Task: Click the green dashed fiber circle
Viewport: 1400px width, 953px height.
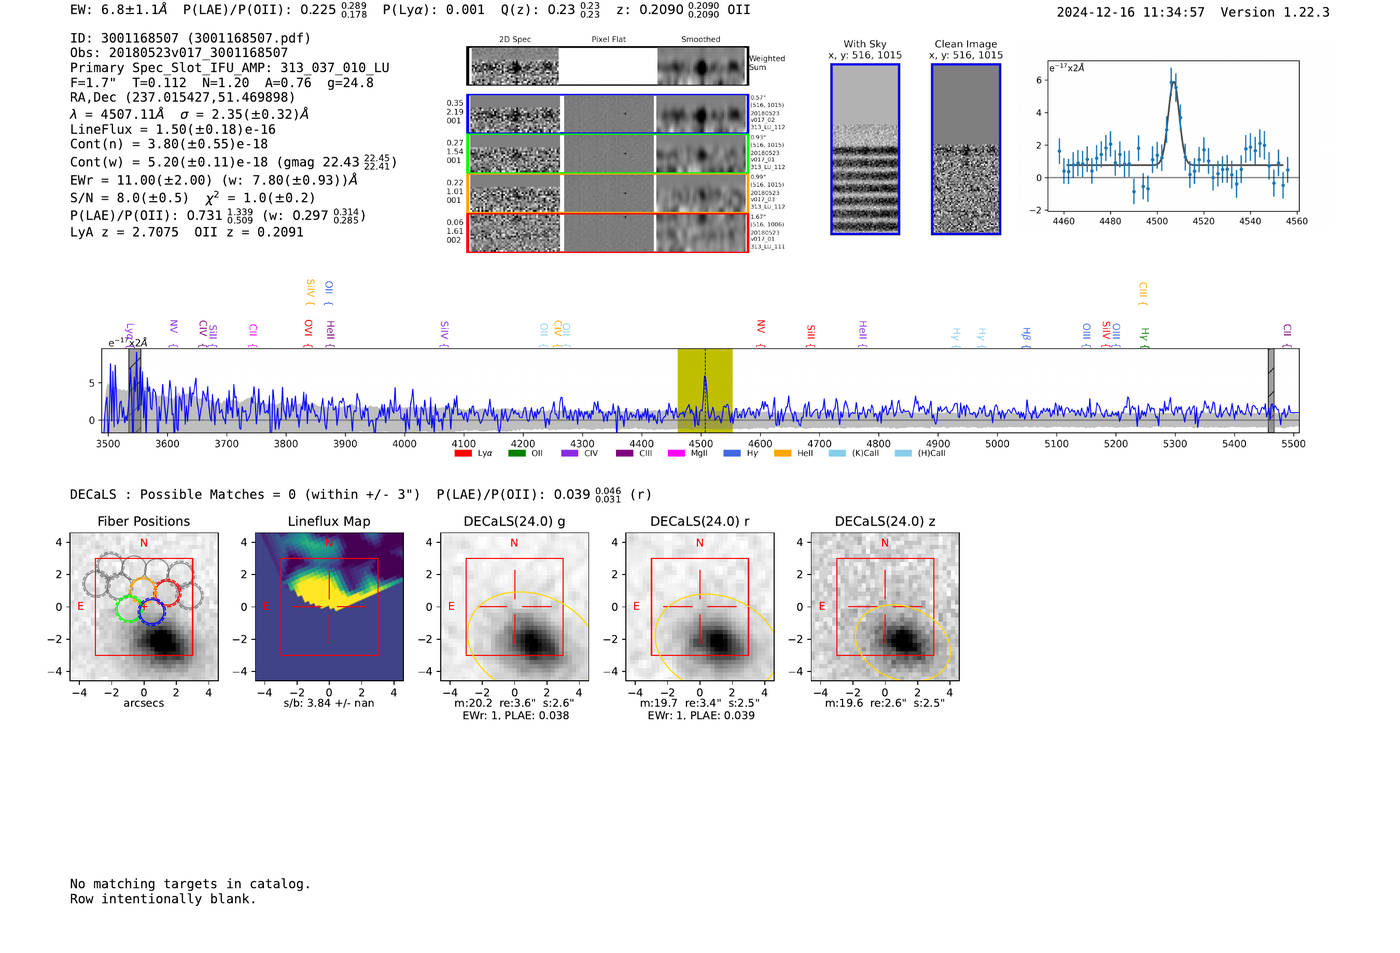Action: 130,608
